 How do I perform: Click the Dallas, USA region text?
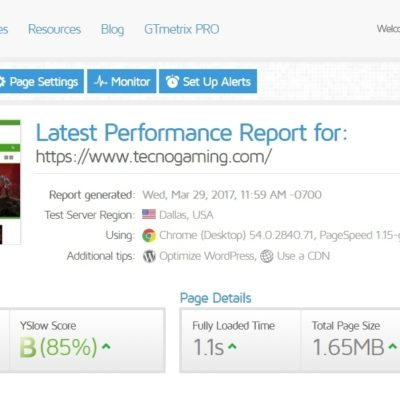click(186, 215)
